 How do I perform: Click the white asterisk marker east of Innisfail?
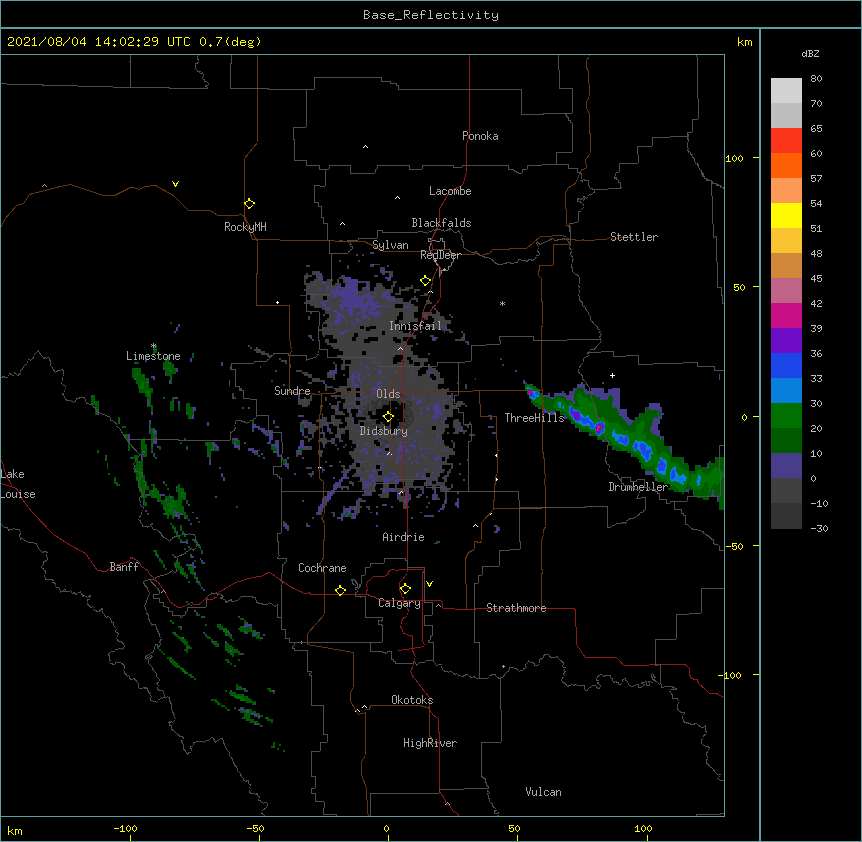pyautogui.click(x=502, y=303)
